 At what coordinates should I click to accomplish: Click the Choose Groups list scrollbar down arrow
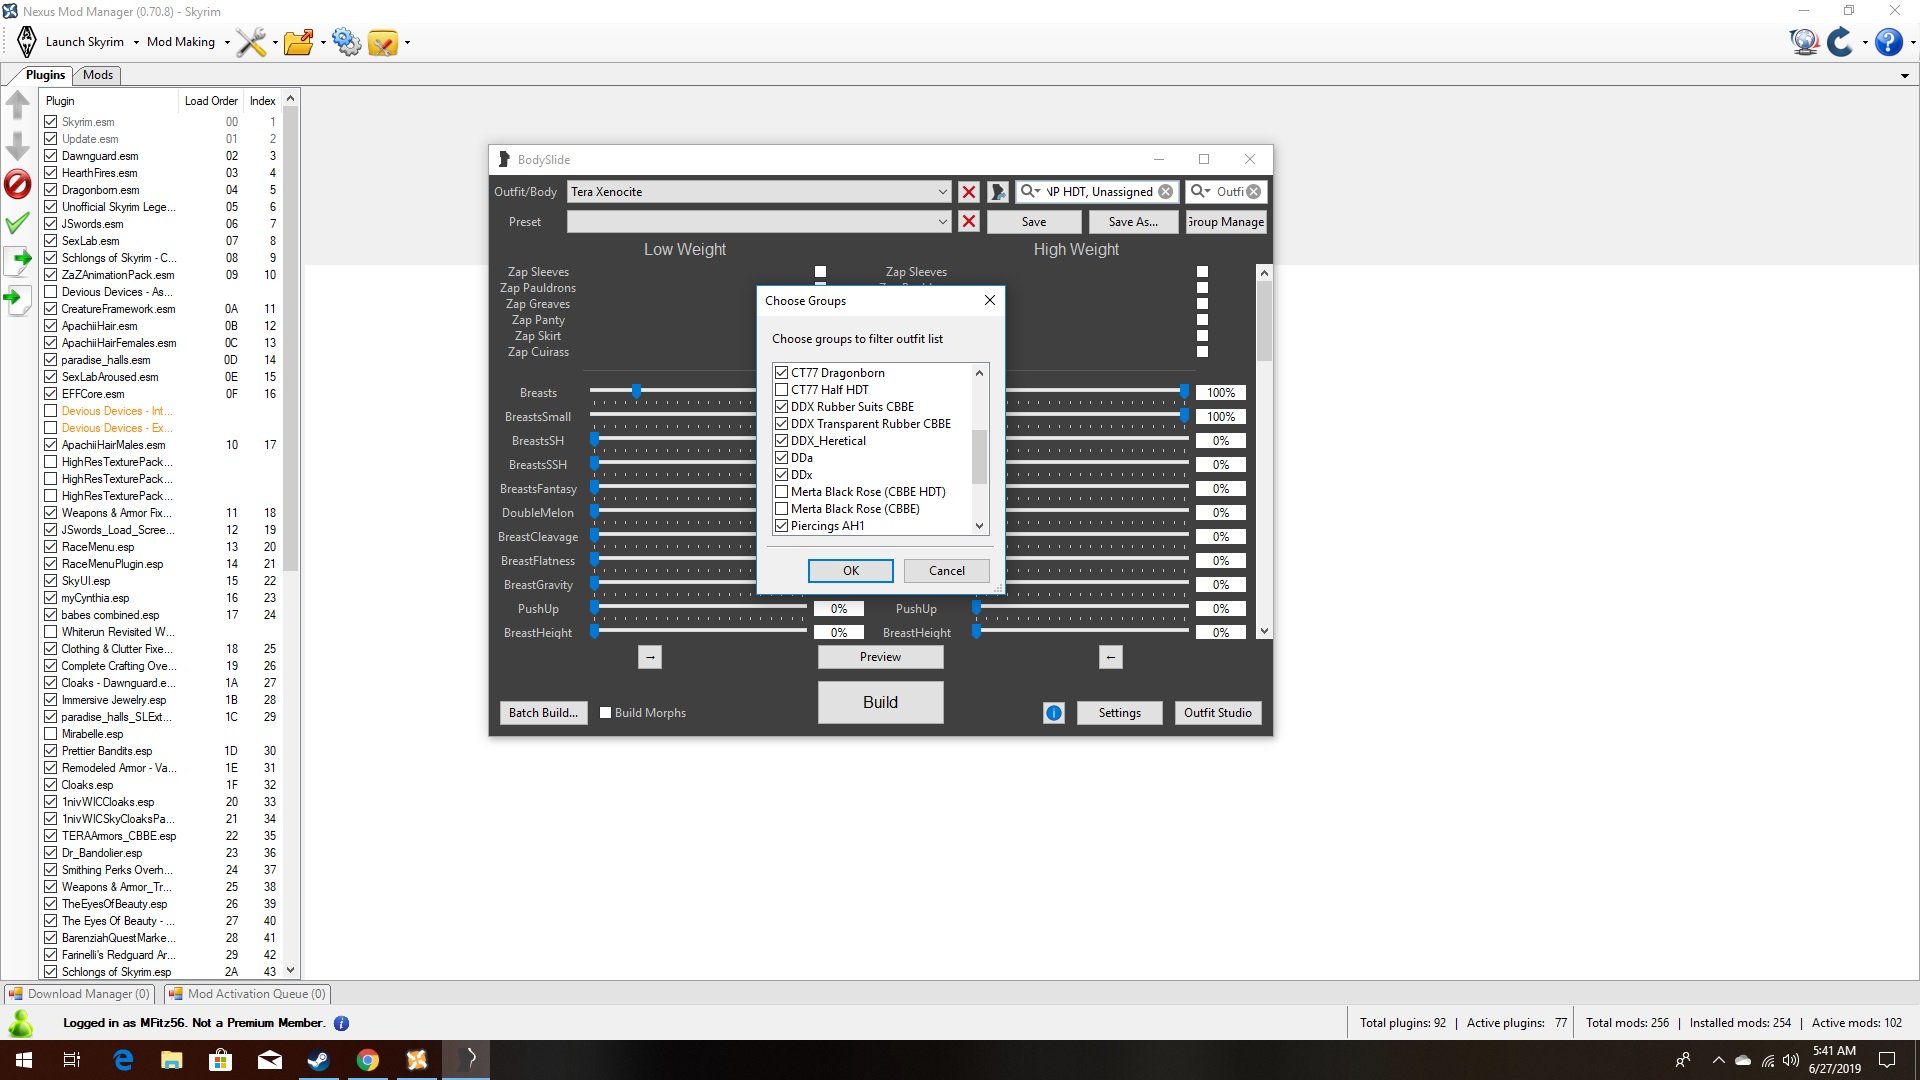click(x=980, y=526)
